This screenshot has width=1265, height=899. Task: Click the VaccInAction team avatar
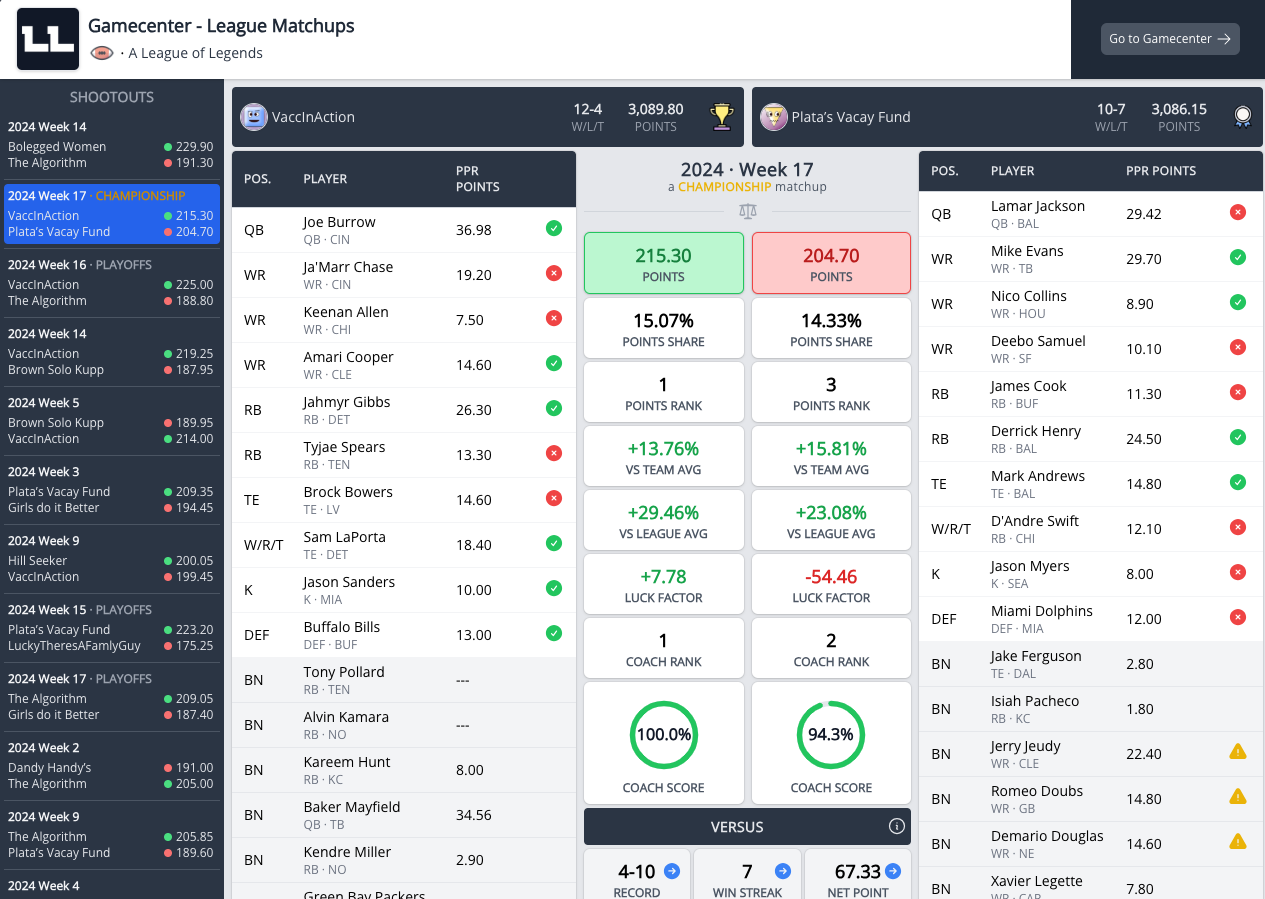(x=254, y=117)
